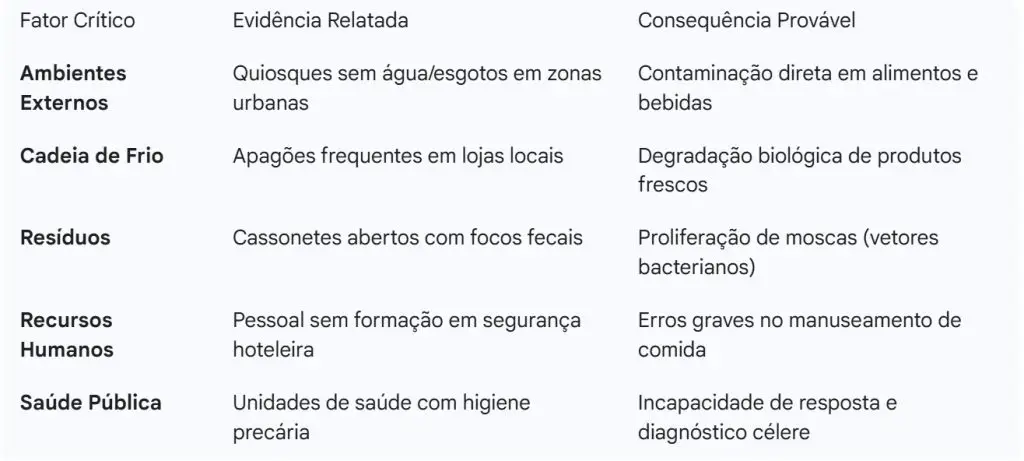Viewport: 1024px width, 461px height.
Task: Click 'Cassonetes abertos com focos fecais' text
Action: pos(407,238)
